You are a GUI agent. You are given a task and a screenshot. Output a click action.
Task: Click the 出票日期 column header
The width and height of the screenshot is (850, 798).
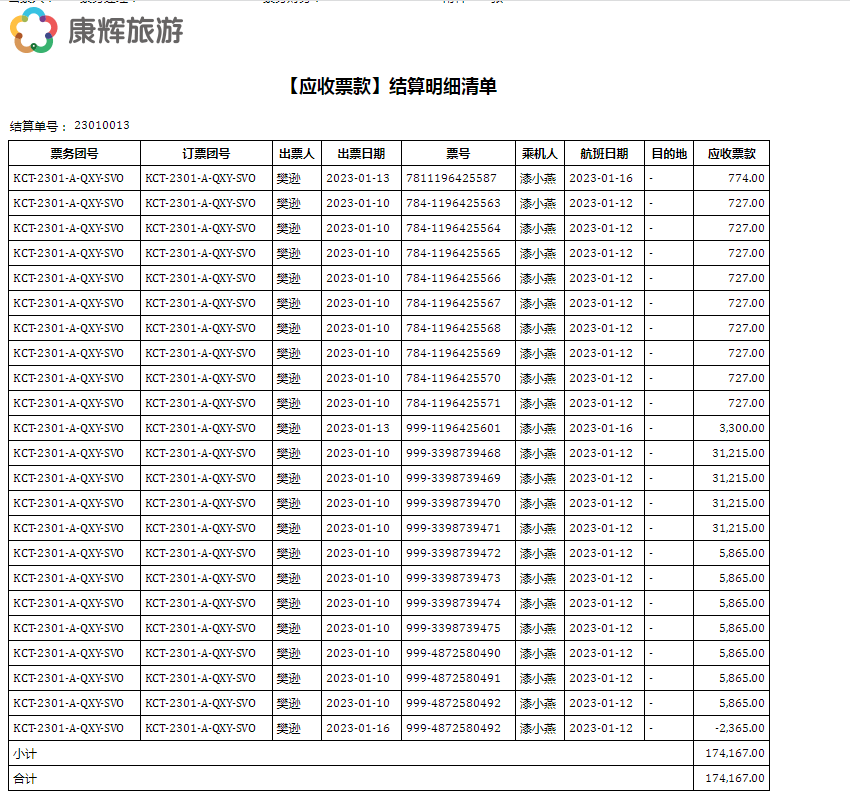point(361,154)
